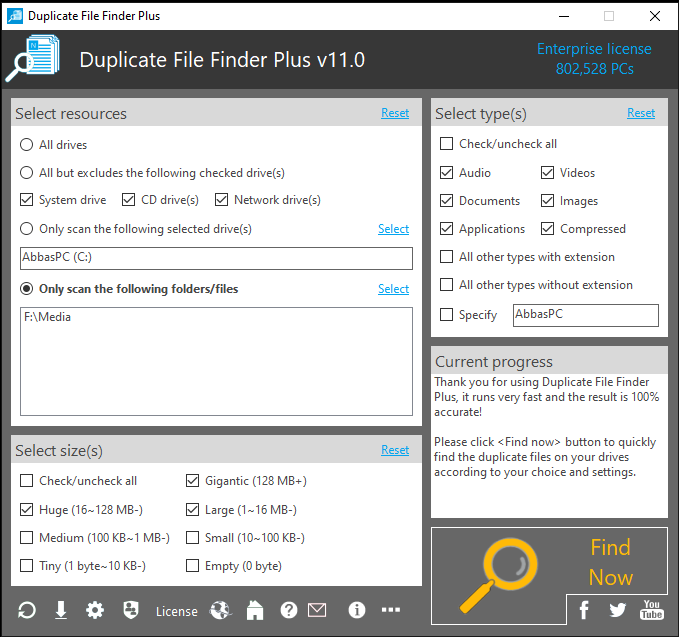Click Select link for selected drives
Image resolution: width=679 pixels, height=637 pixels.
[393, 229]
